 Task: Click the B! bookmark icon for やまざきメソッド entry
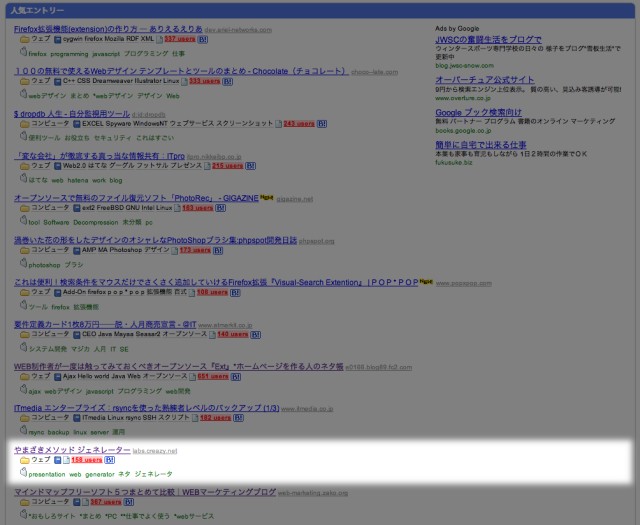coord(109,460)
